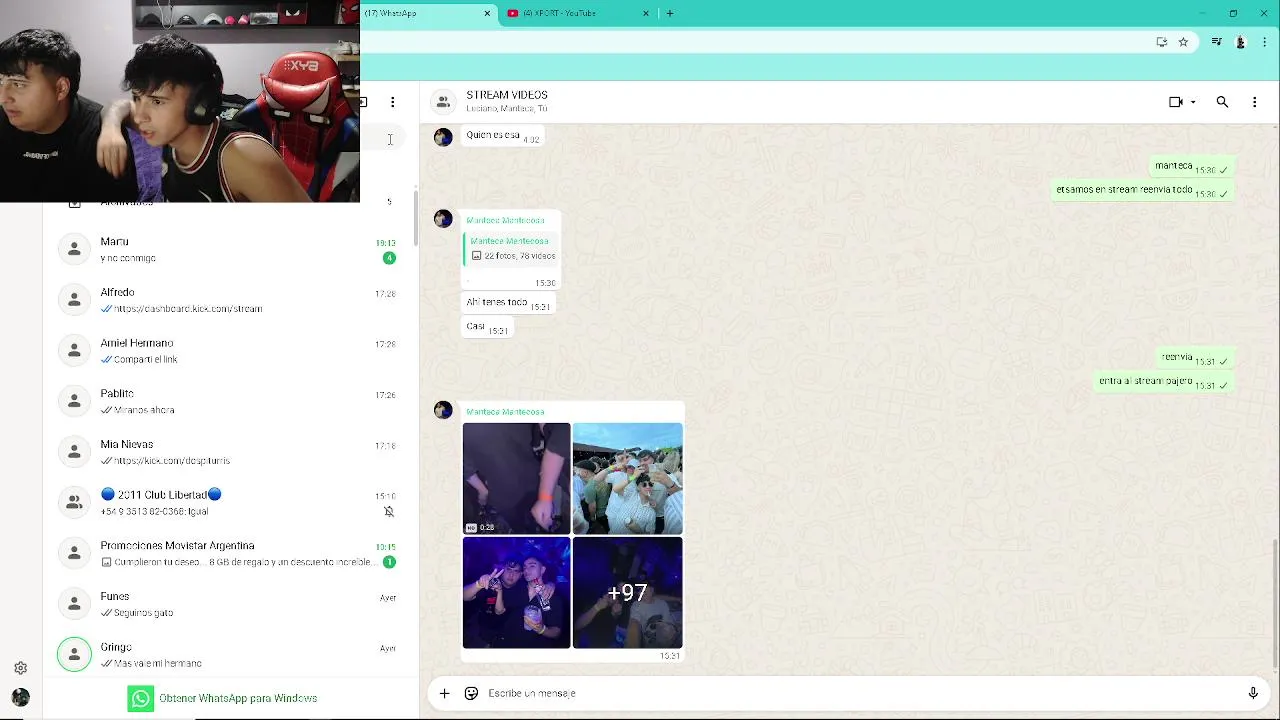
Task: Click Manteca's avatar beside the photo album
Action: coord(443,410)
